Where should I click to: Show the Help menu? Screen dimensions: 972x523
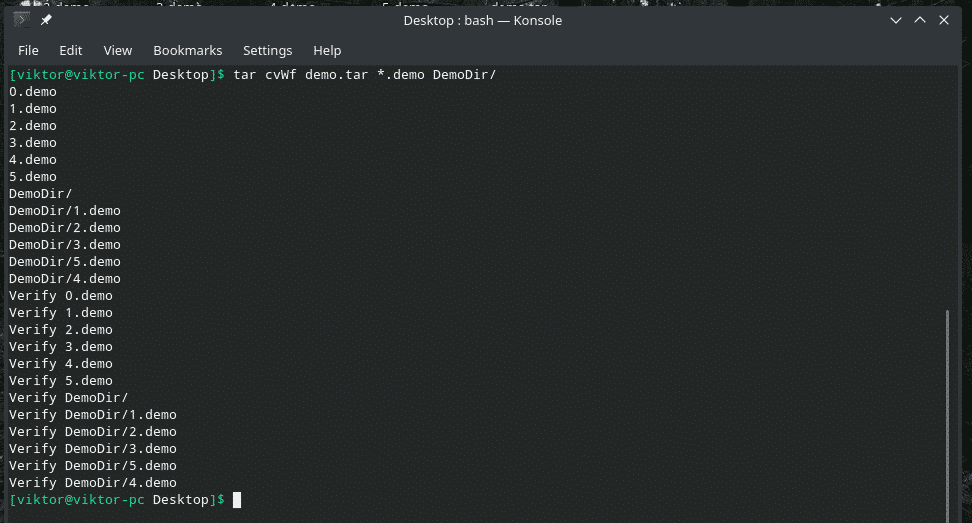pyautogui.click(x=327, y=50)
